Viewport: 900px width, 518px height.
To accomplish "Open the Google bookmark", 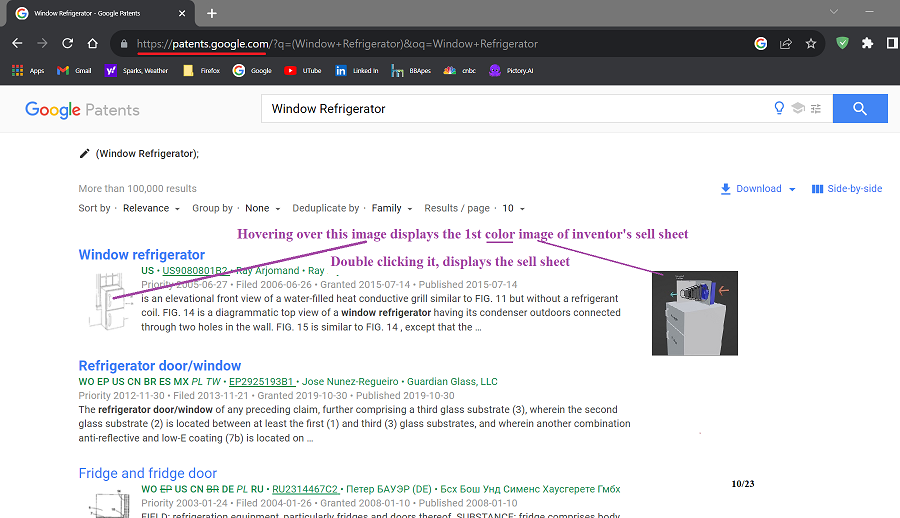I will coord(252,71).
